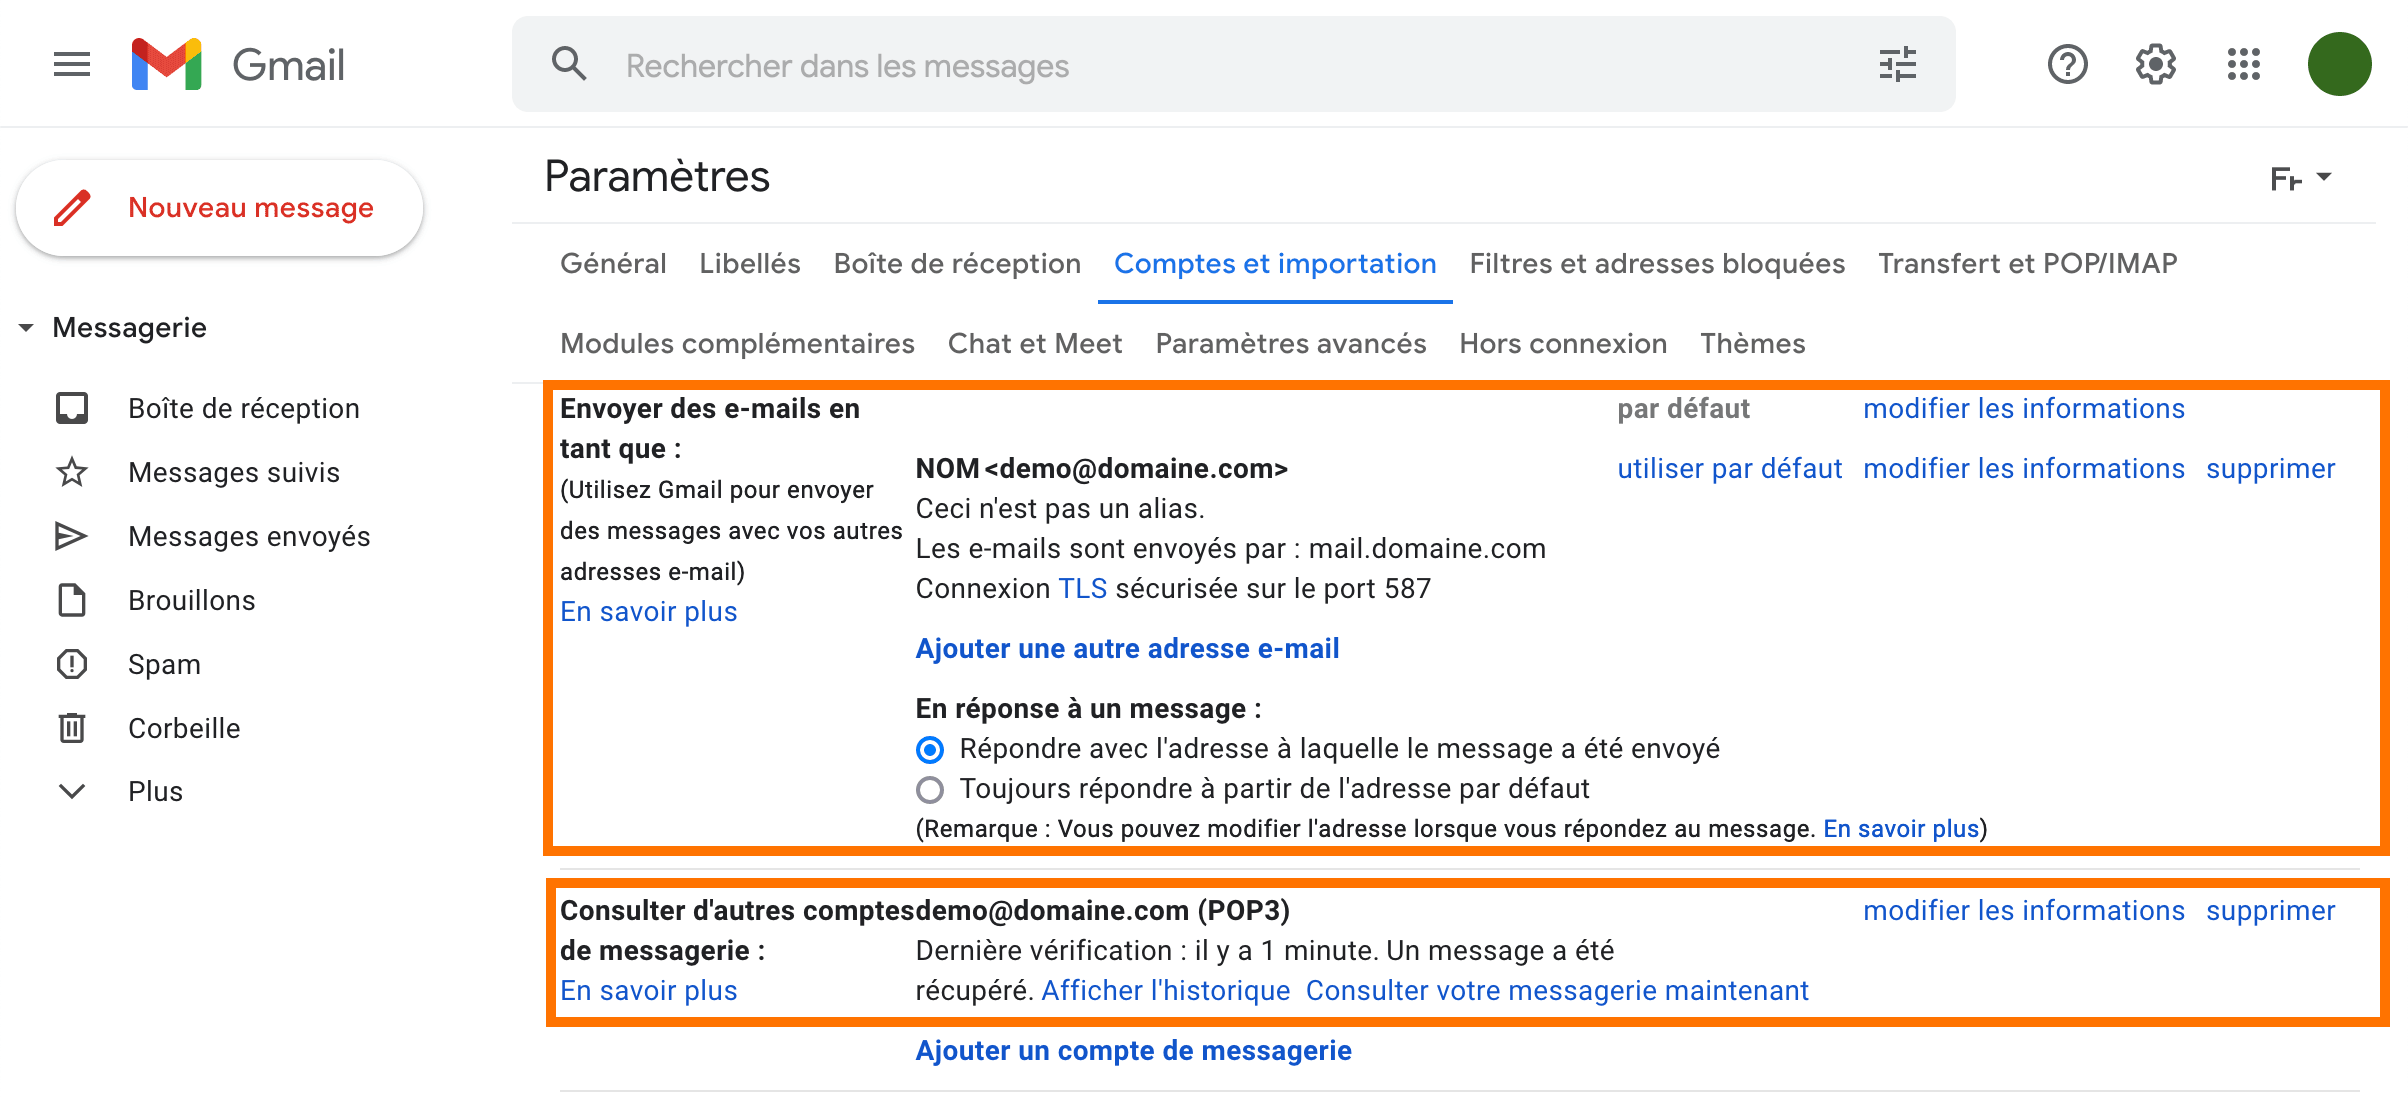Open the settings gear icon

tap(2155, 65)
